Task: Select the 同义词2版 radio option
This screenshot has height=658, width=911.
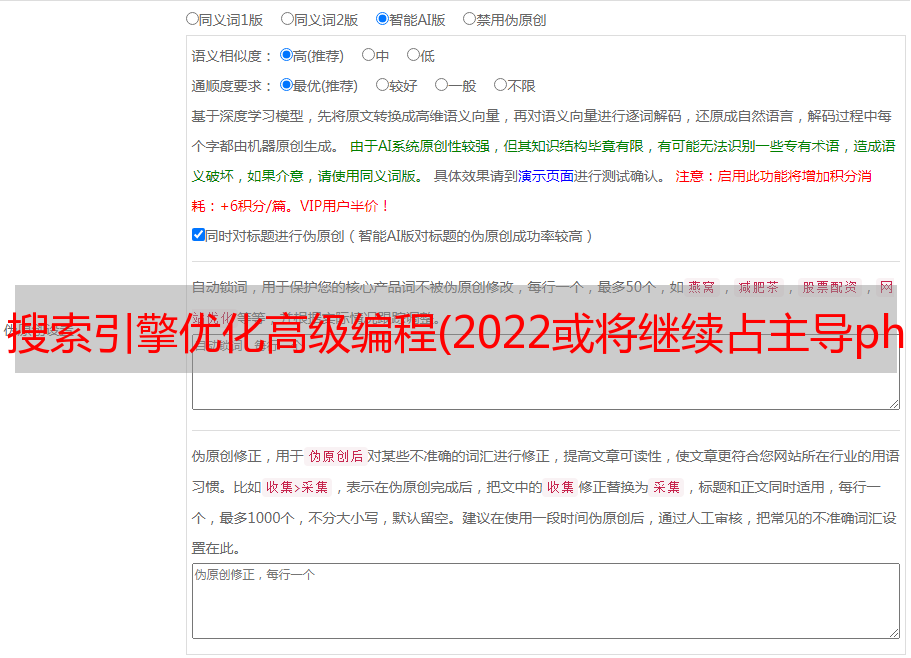Action: (287, 19)
